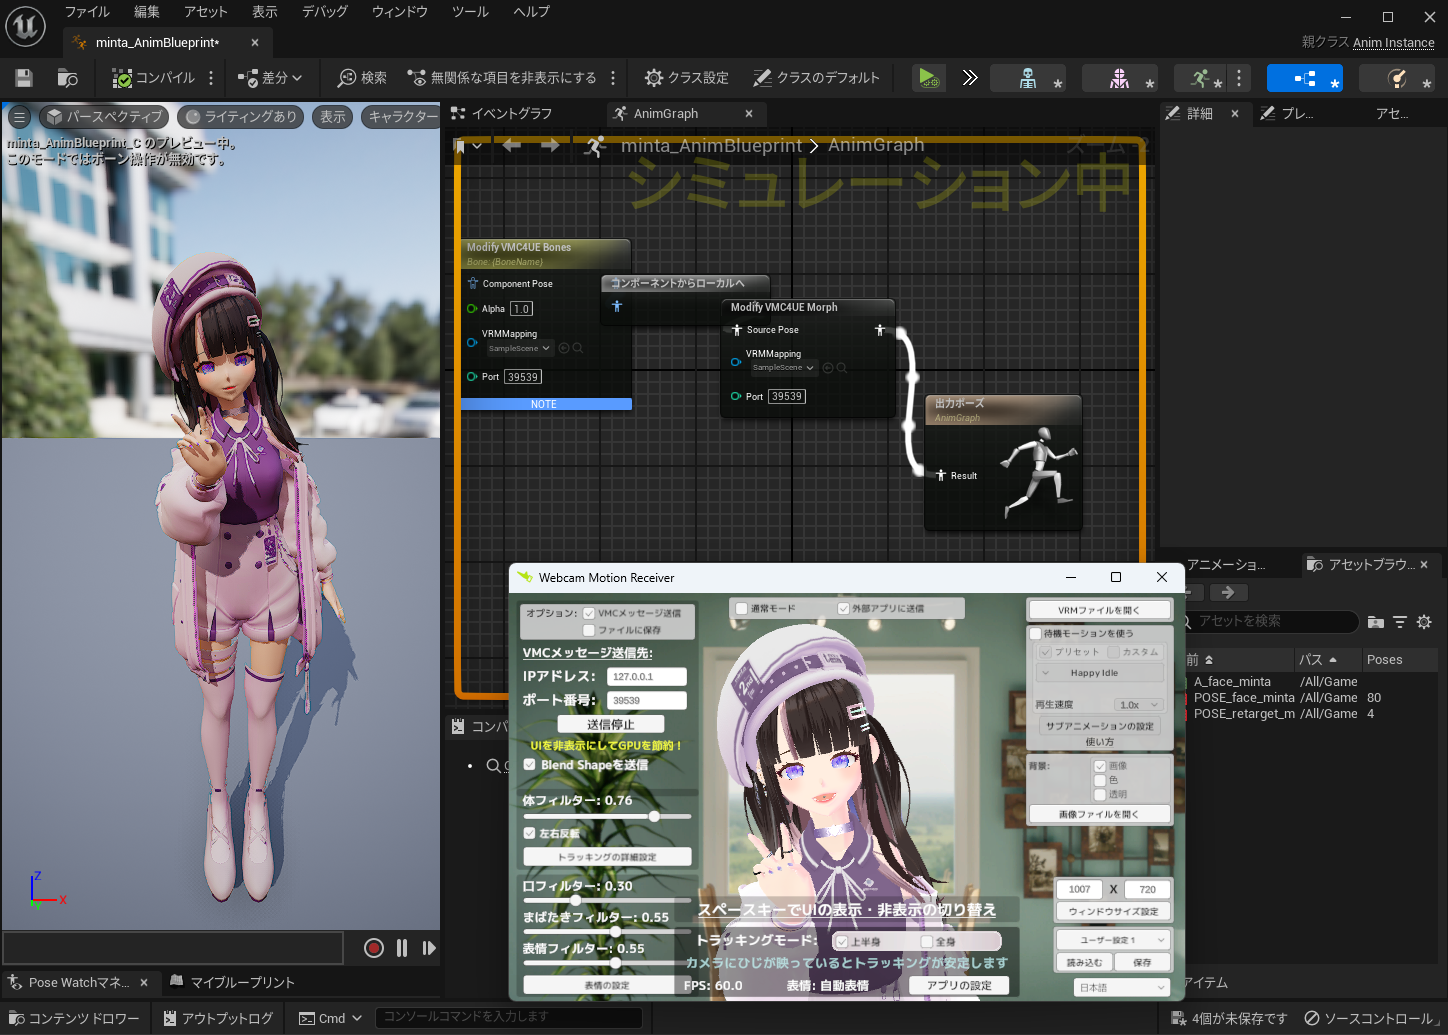Screen dimensions: 1448x1035
Task: Open the Happy Idle motion dropdown
Action: (1099, 673)
